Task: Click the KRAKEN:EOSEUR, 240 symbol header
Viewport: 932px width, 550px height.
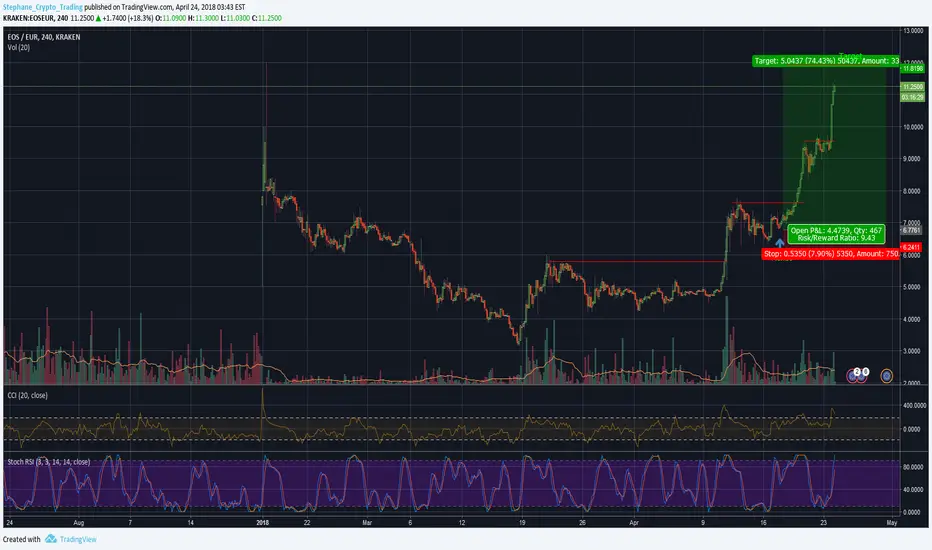Action: click(x=35, y=18)
